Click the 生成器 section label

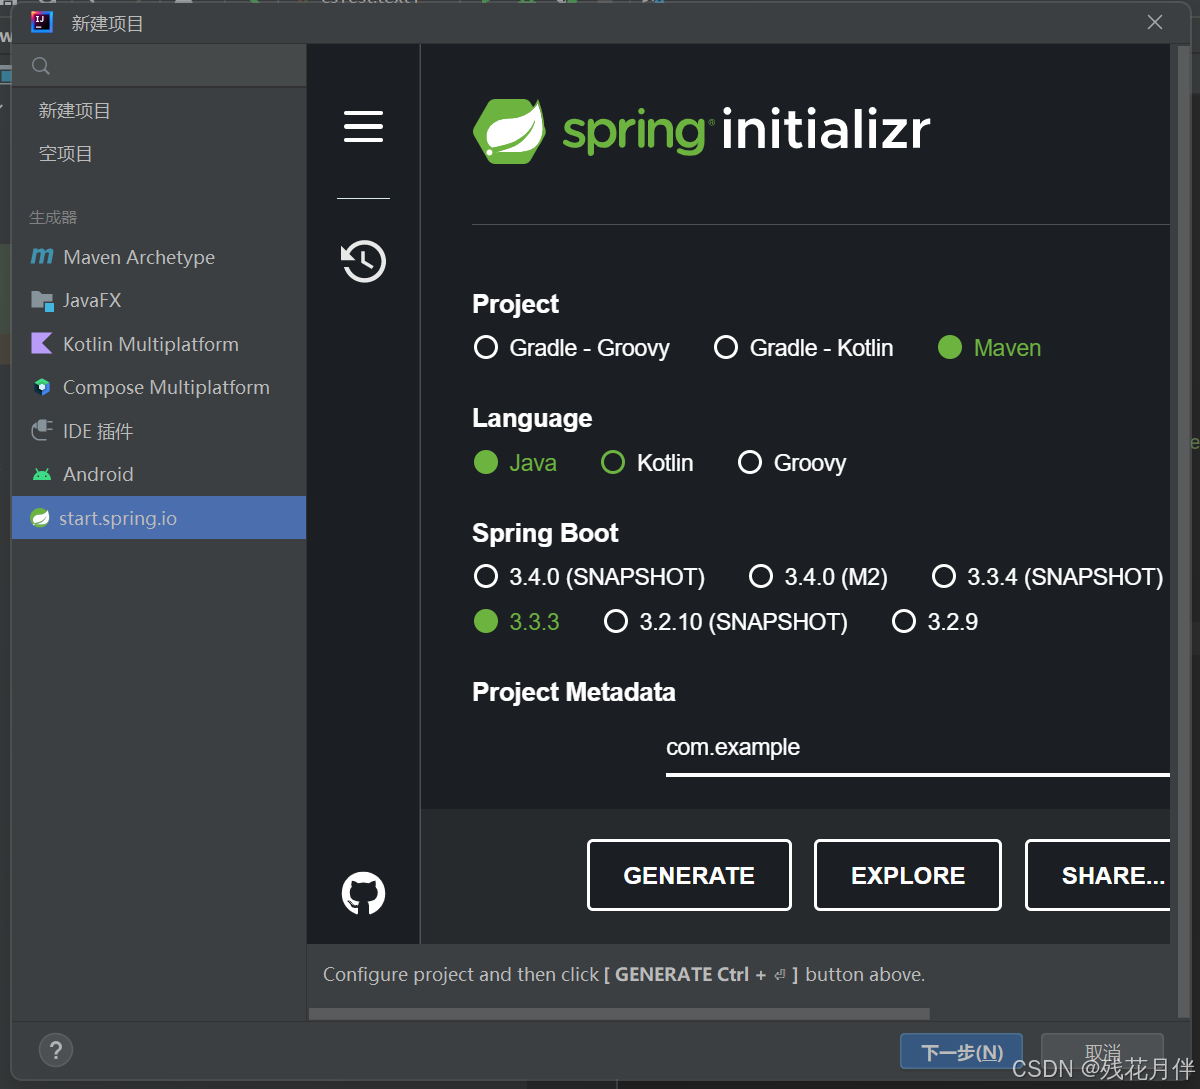(53, 217)
